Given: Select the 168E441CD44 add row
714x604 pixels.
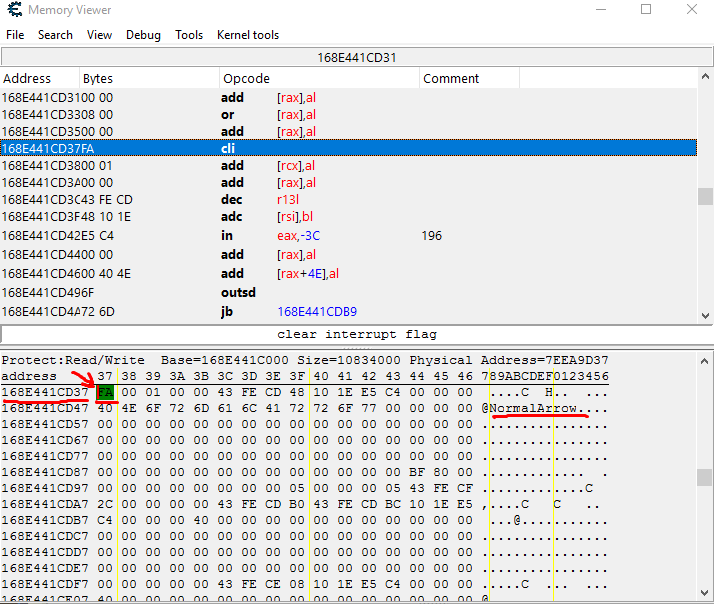Looking at the screenshot, I should click(x=349, y=255).
